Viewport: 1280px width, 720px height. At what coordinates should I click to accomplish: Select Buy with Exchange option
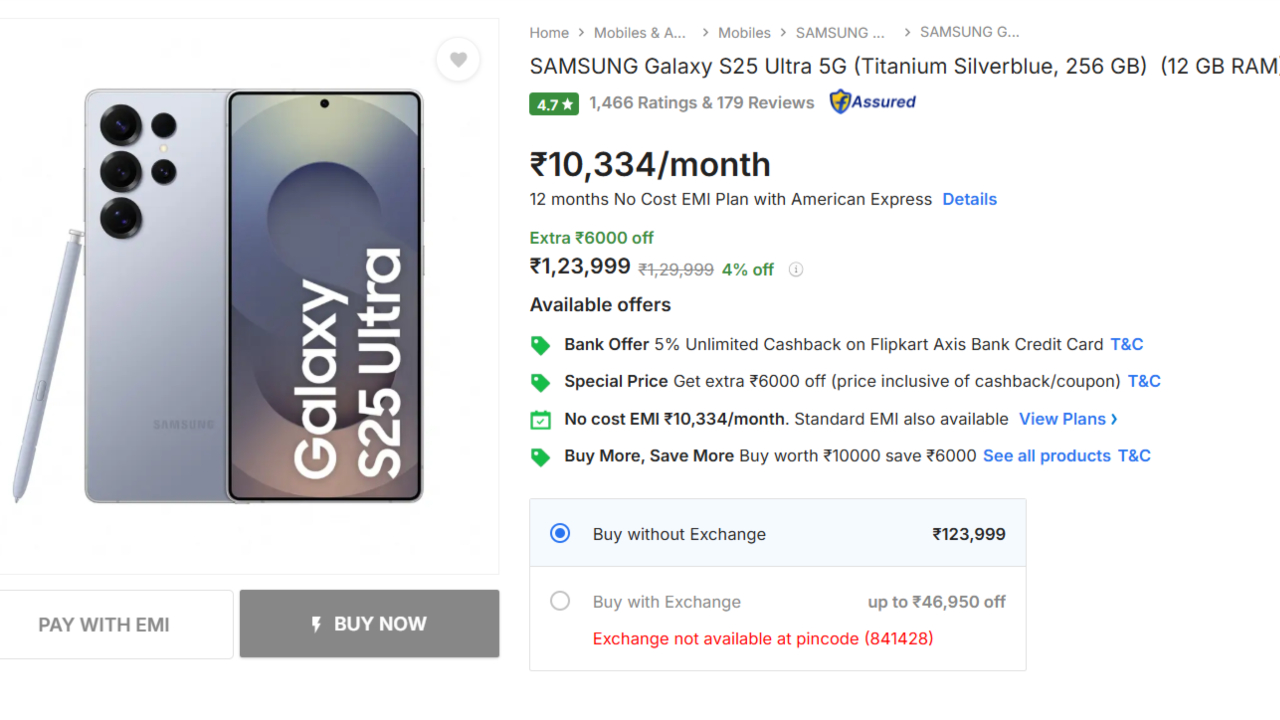pos(560,601)
